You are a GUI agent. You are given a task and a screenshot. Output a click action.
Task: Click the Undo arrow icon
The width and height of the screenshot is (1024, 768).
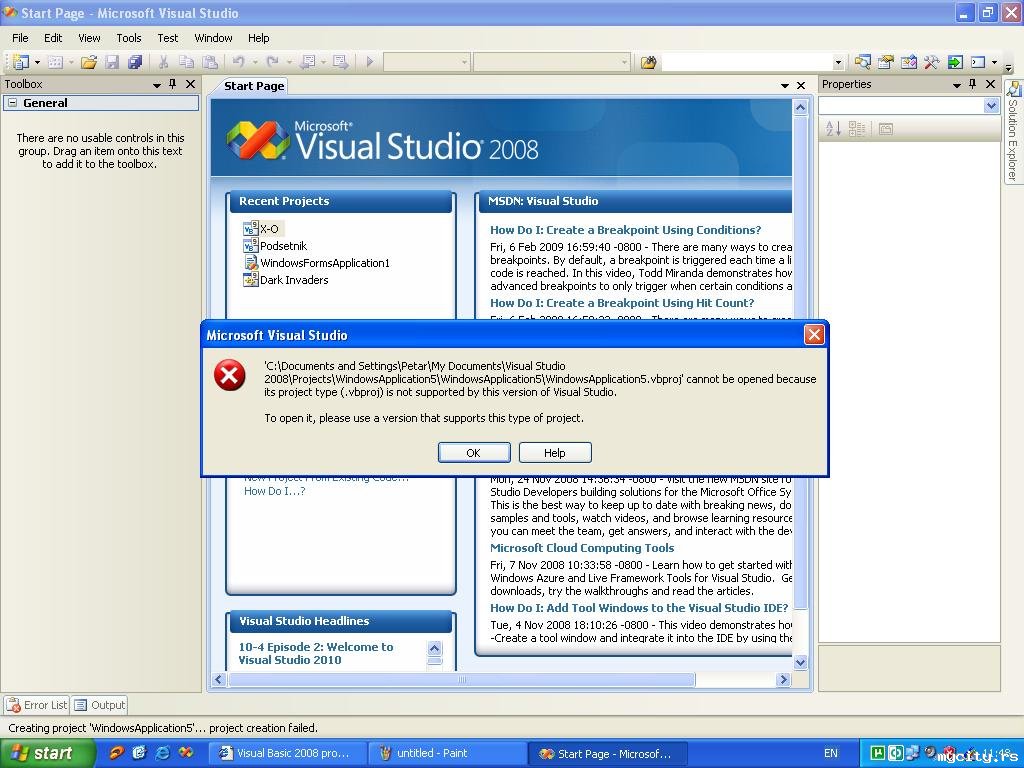click(x=238, y=62)
